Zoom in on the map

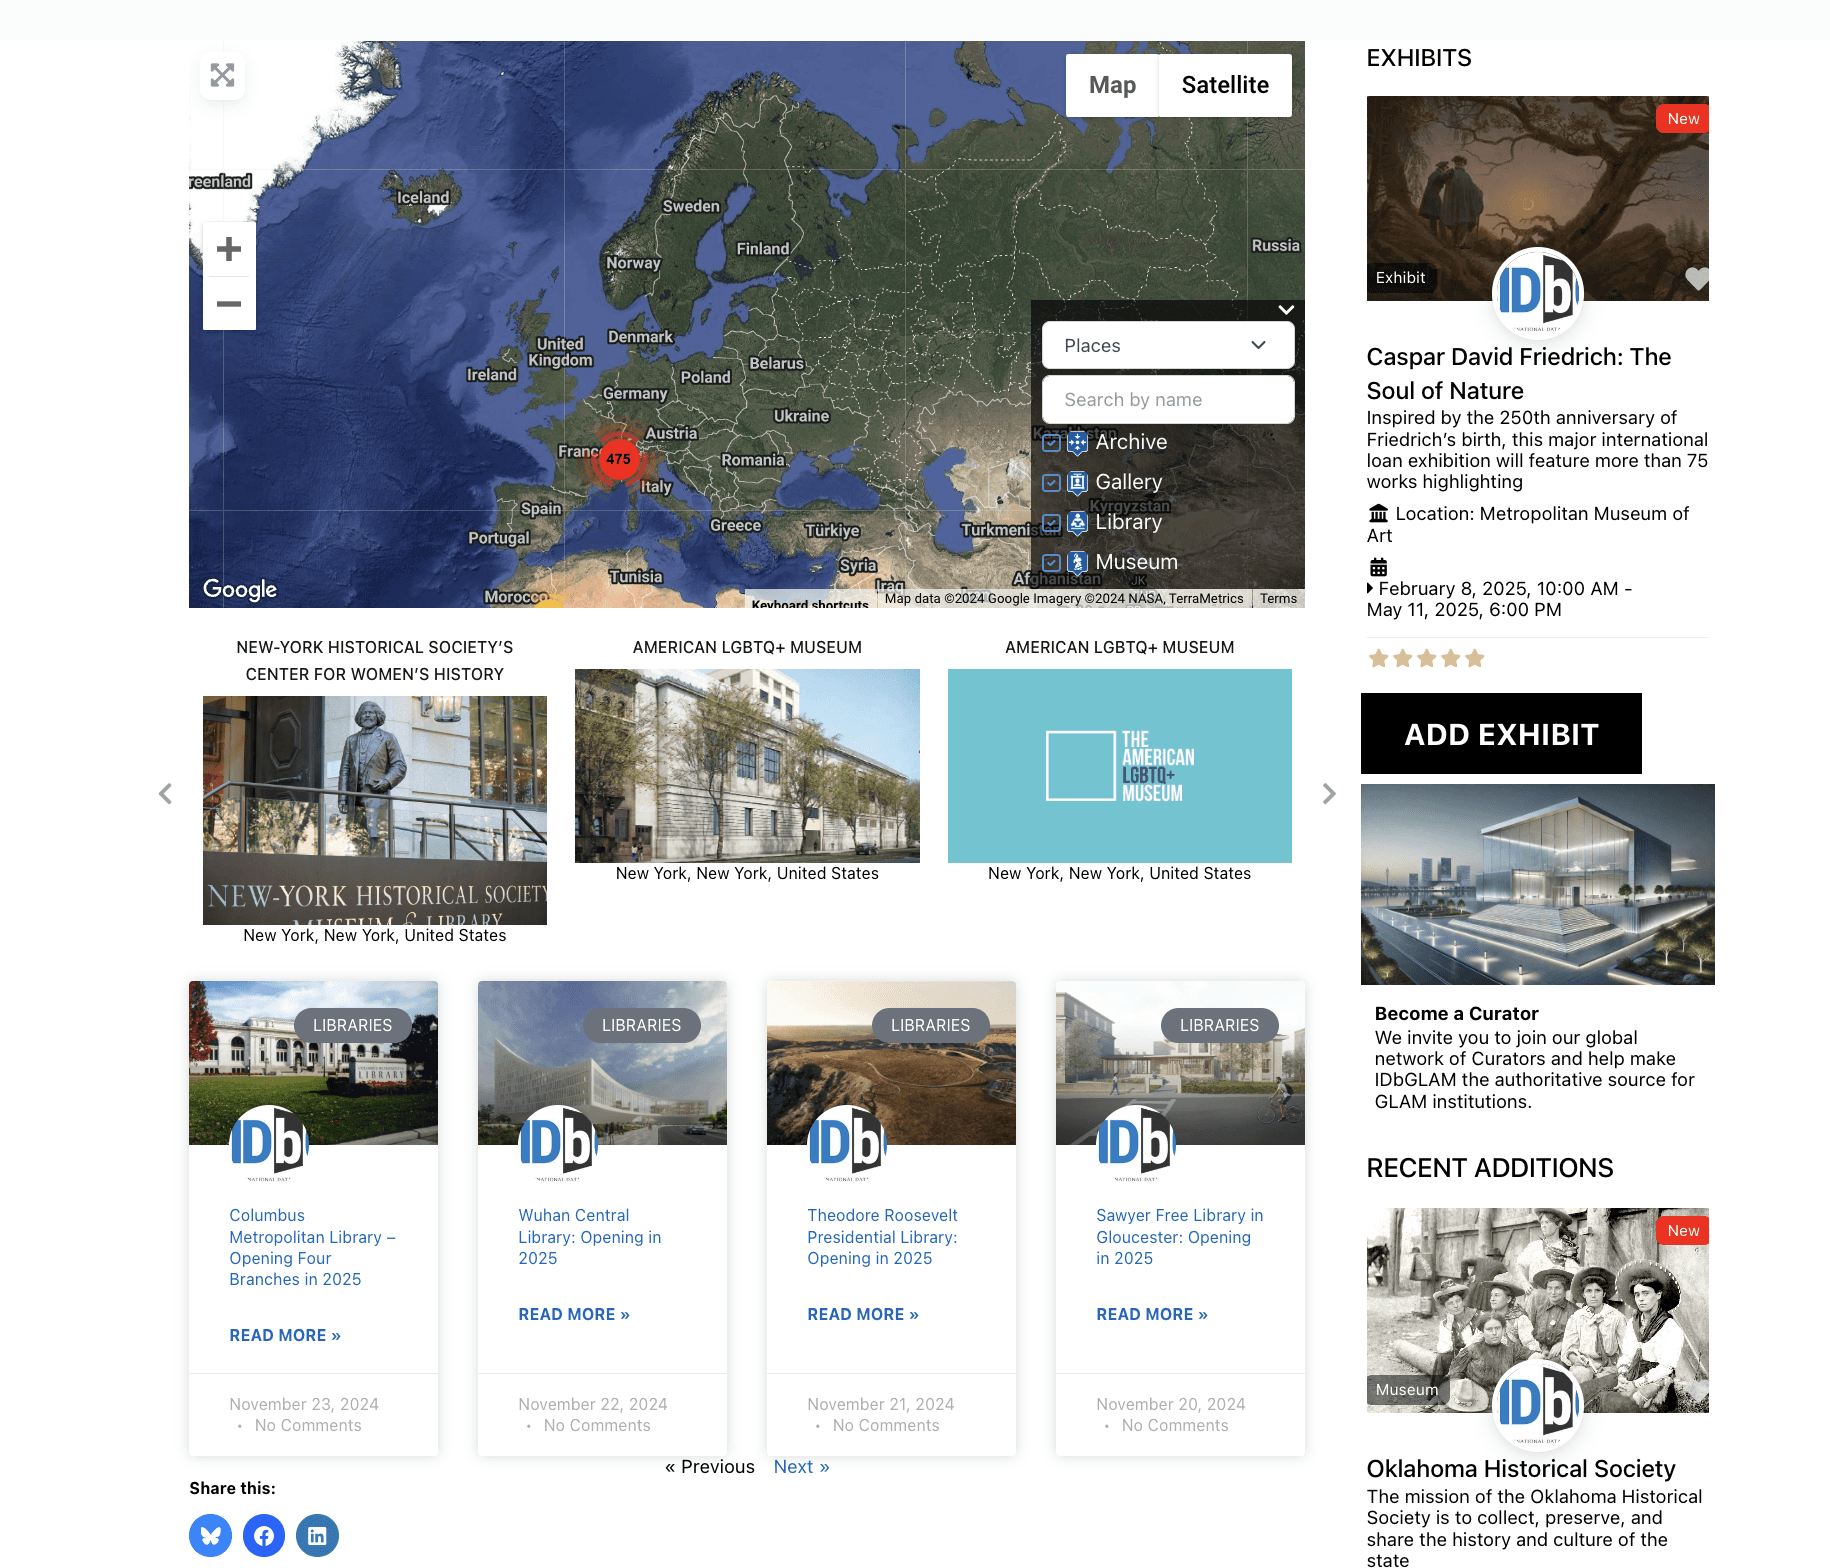coord(229,249)
